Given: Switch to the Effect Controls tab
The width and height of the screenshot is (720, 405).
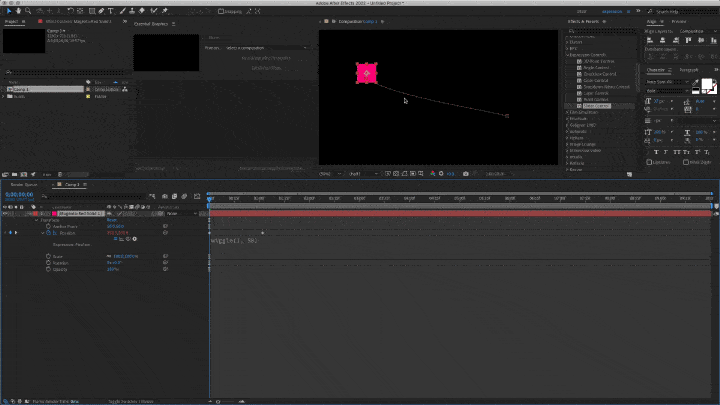Looking at the screenshot, I should coord(79,22).
